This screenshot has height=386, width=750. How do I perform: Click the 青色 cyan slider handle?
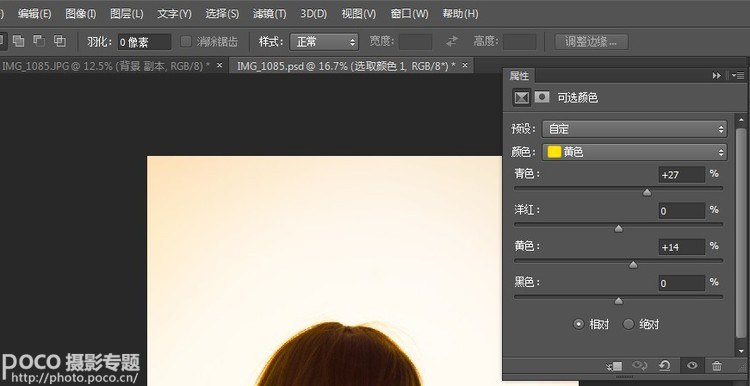[647, 192]
